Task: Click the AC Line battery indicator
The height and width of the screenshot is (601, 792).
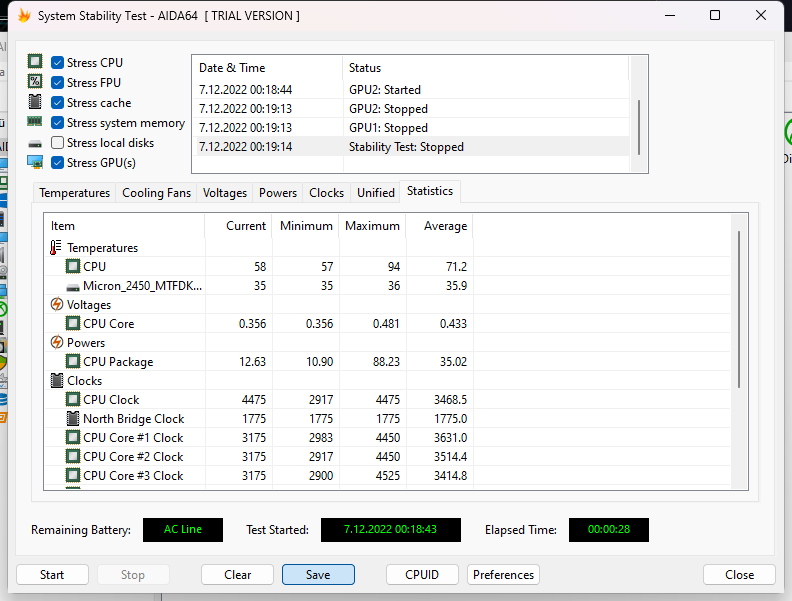Action: coord(183,529)
